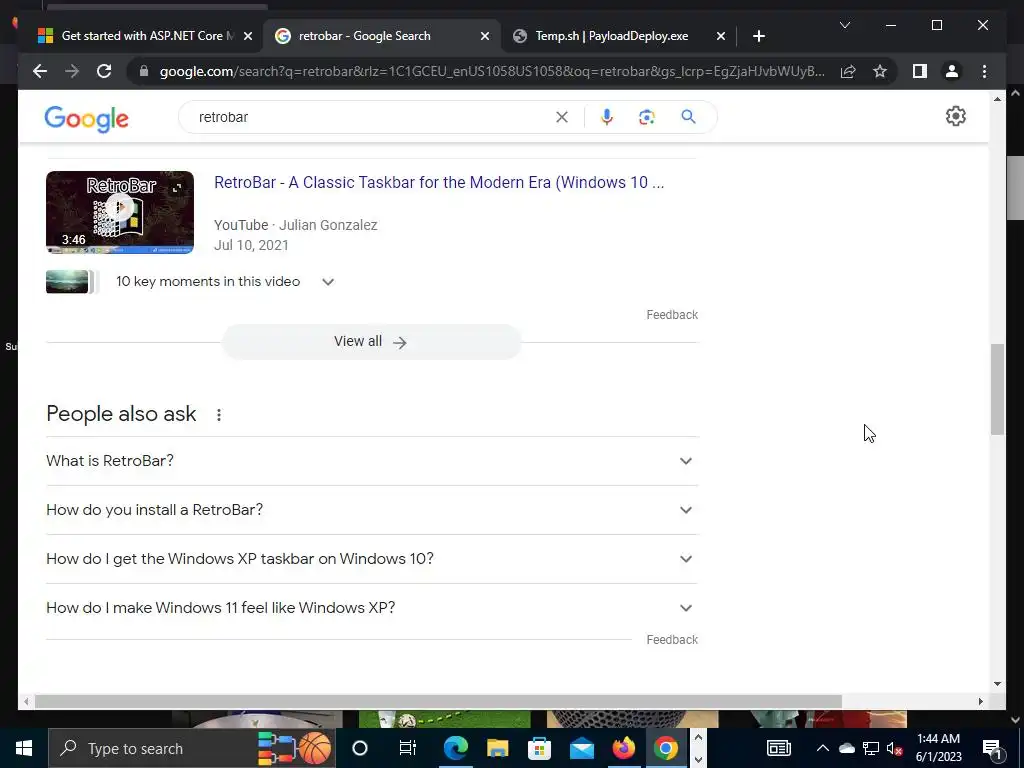The image size is (1024, 768).
Task: Click the scroll right arrow of the horizontal scrollbar
Action: (x=980, y=701)
